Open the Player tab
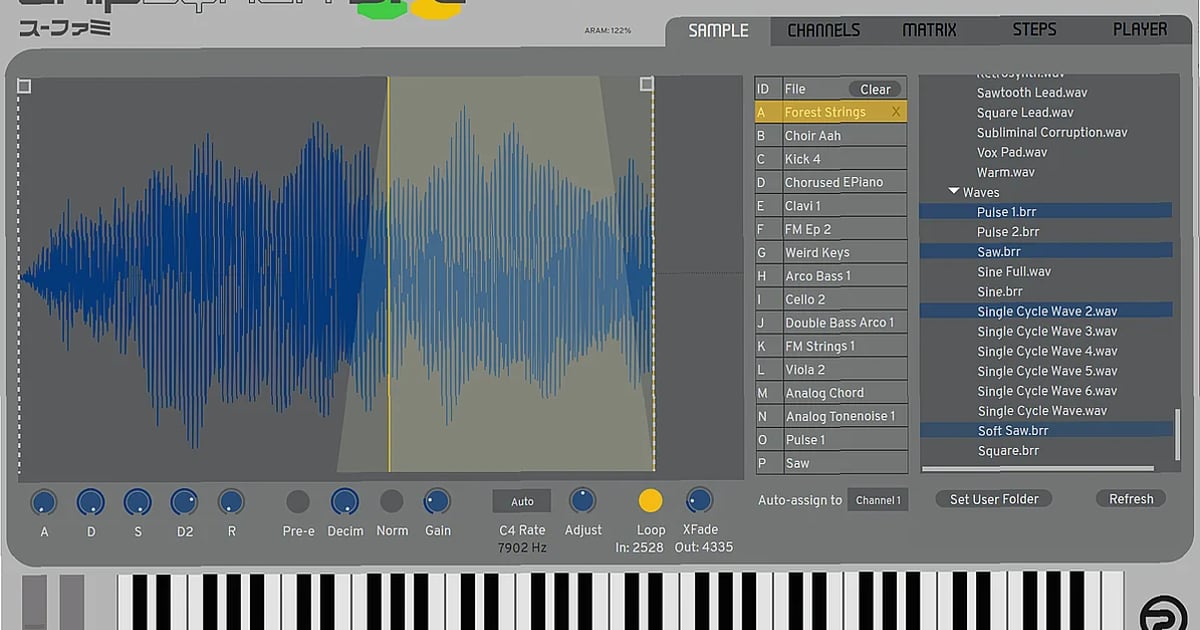The height and width of the screenshot is (630, 1200). click(1139, 29)
